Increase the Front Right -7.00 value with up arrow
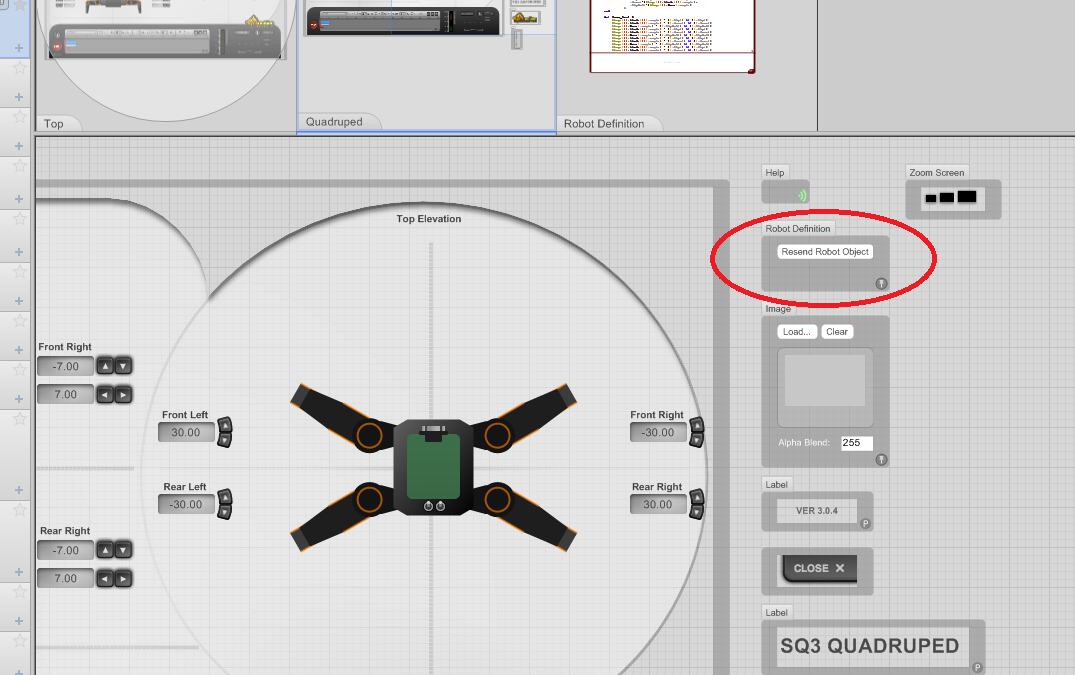The image size is (1075, 675). 105,366
